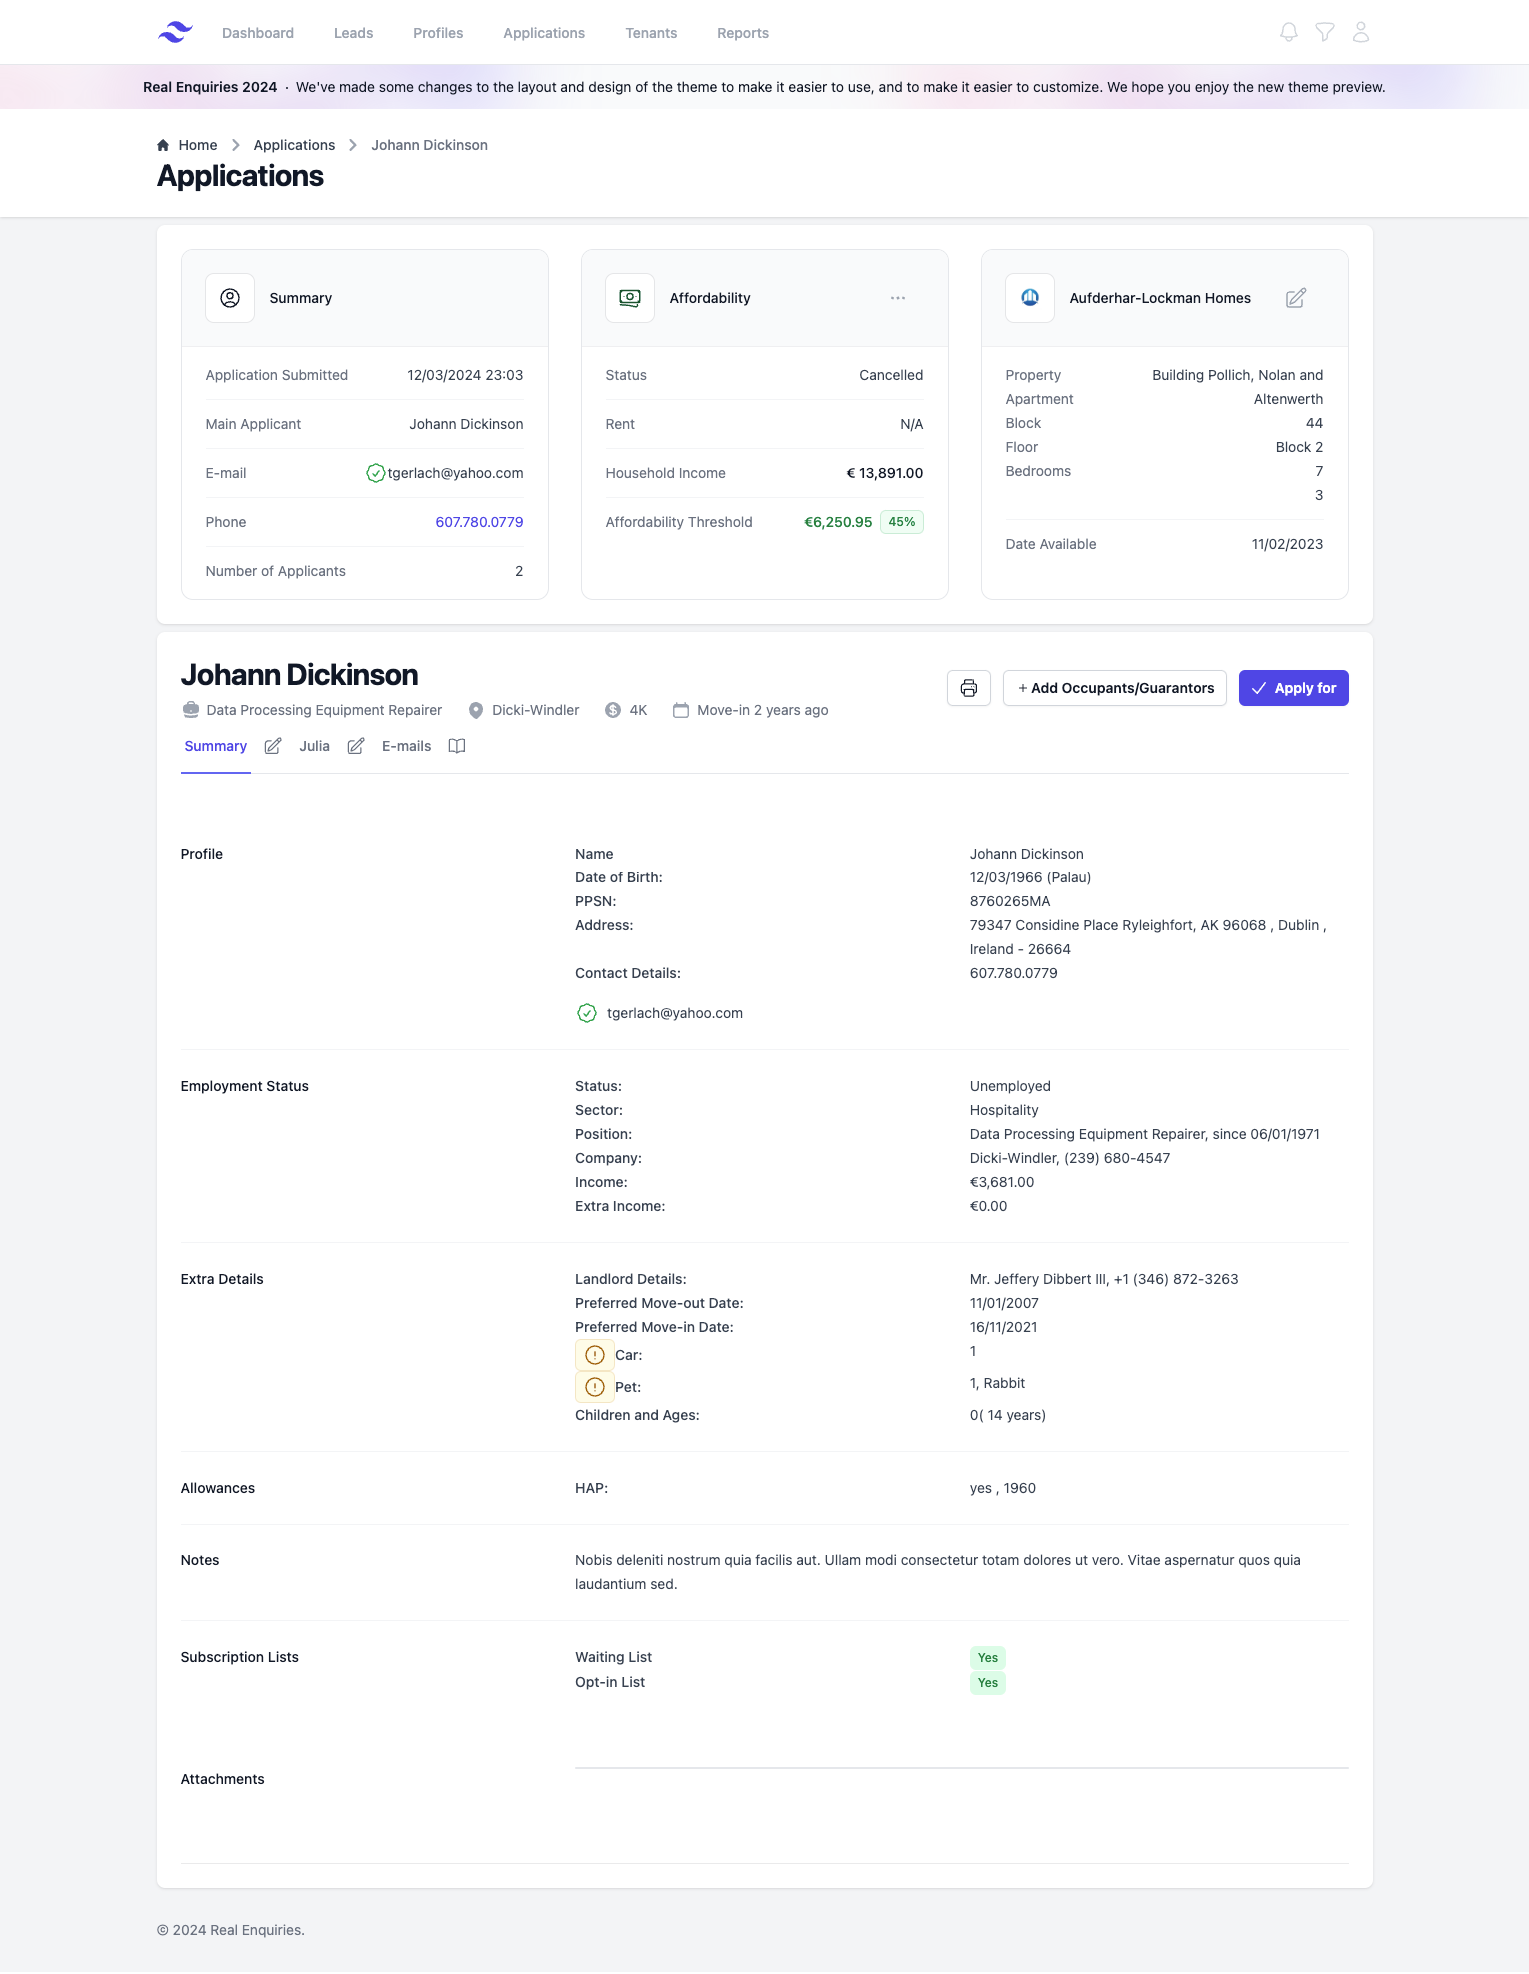Open Affordability three-dots menu
Screen dimensions: 1529x1974
click(x=898, y=298)
